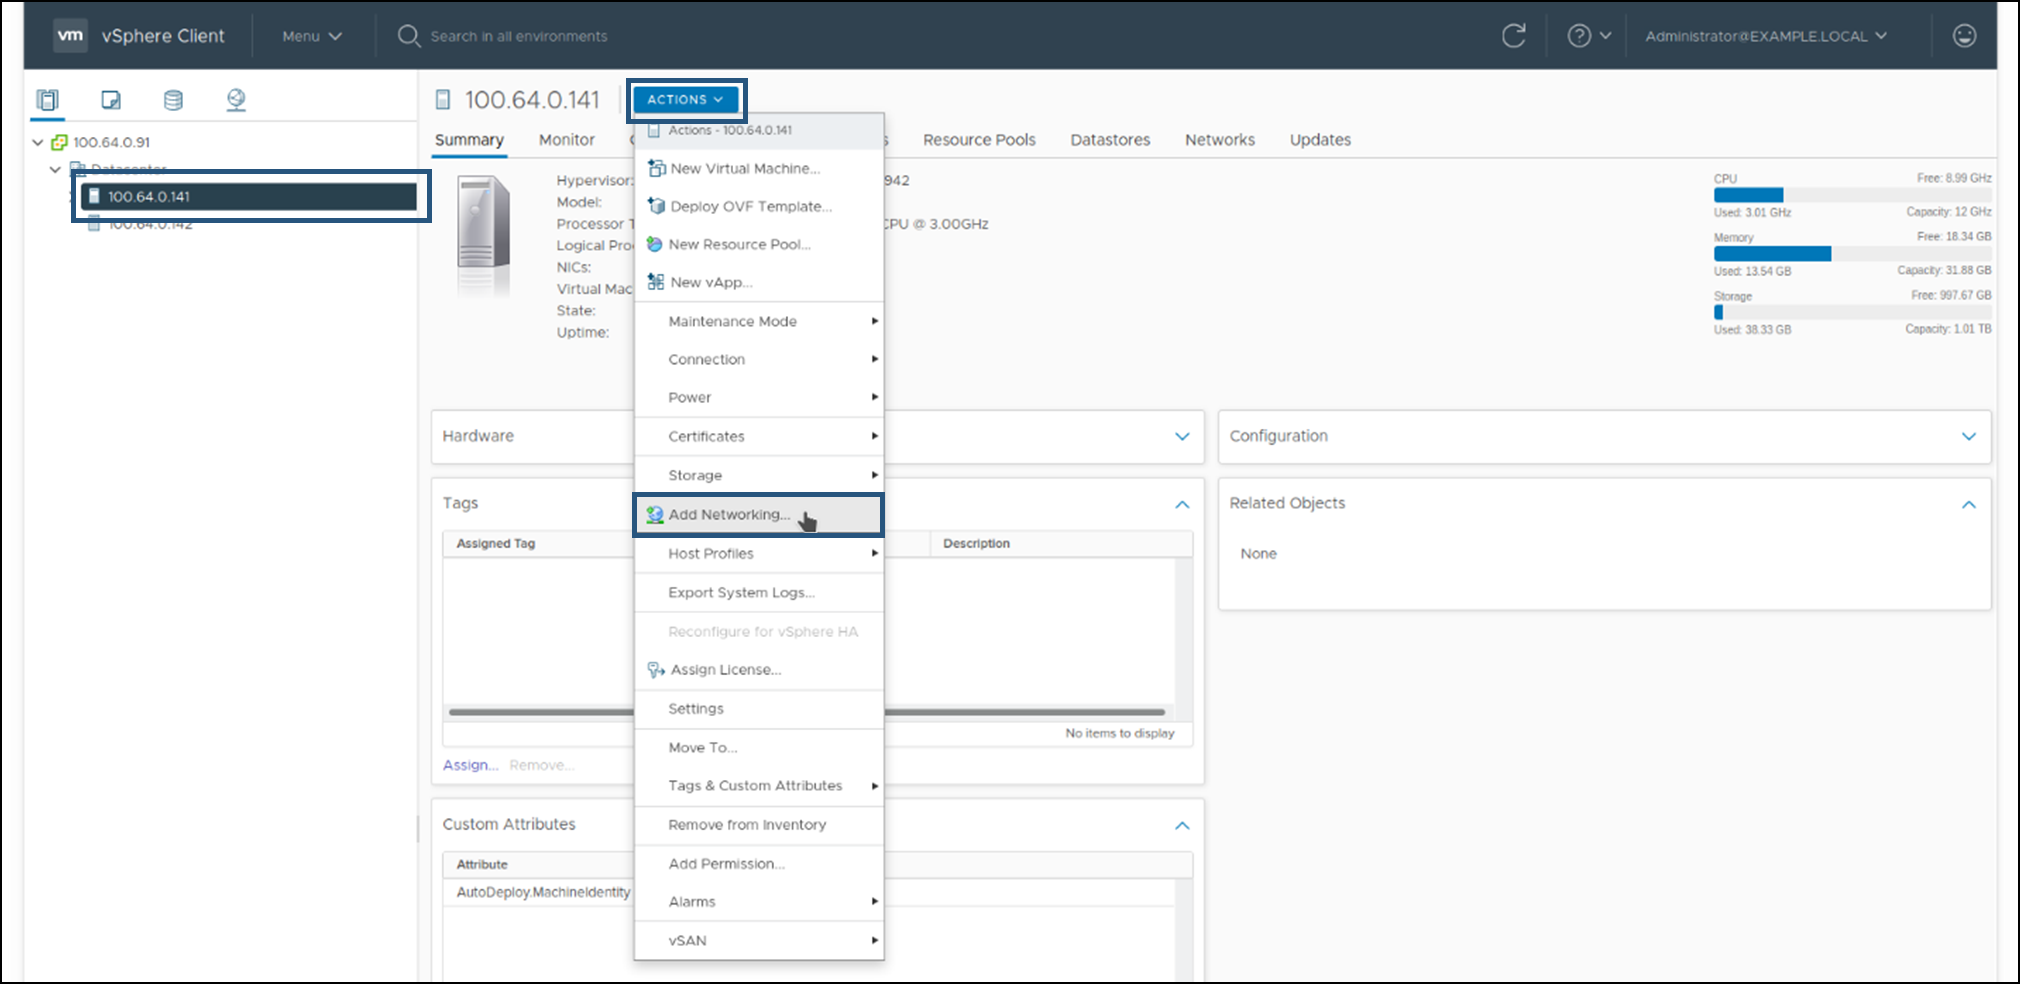Image resolution: width=2020 pixels, height=984 pixels.
Task: Expand Certificates submenu
Action: pyautogui.click(x=759, y=436)
